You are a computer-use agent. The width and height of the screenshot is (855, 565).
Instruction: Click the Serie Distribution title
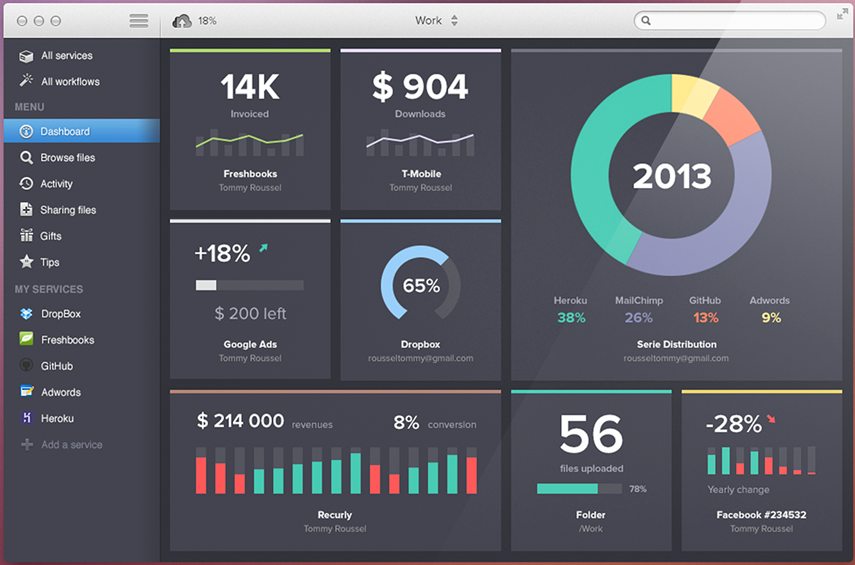pyautogui.click(x=677, y=344)
